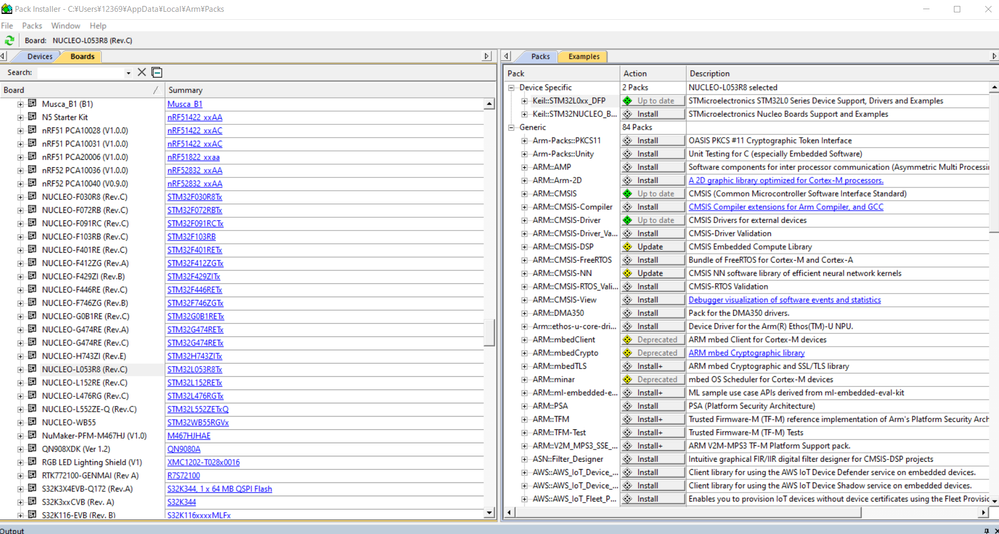Viewport: 999px width, 534px height.
Task: Click yellow update icon for ARM::CMSIS-NN
Action: coord(627,273)
